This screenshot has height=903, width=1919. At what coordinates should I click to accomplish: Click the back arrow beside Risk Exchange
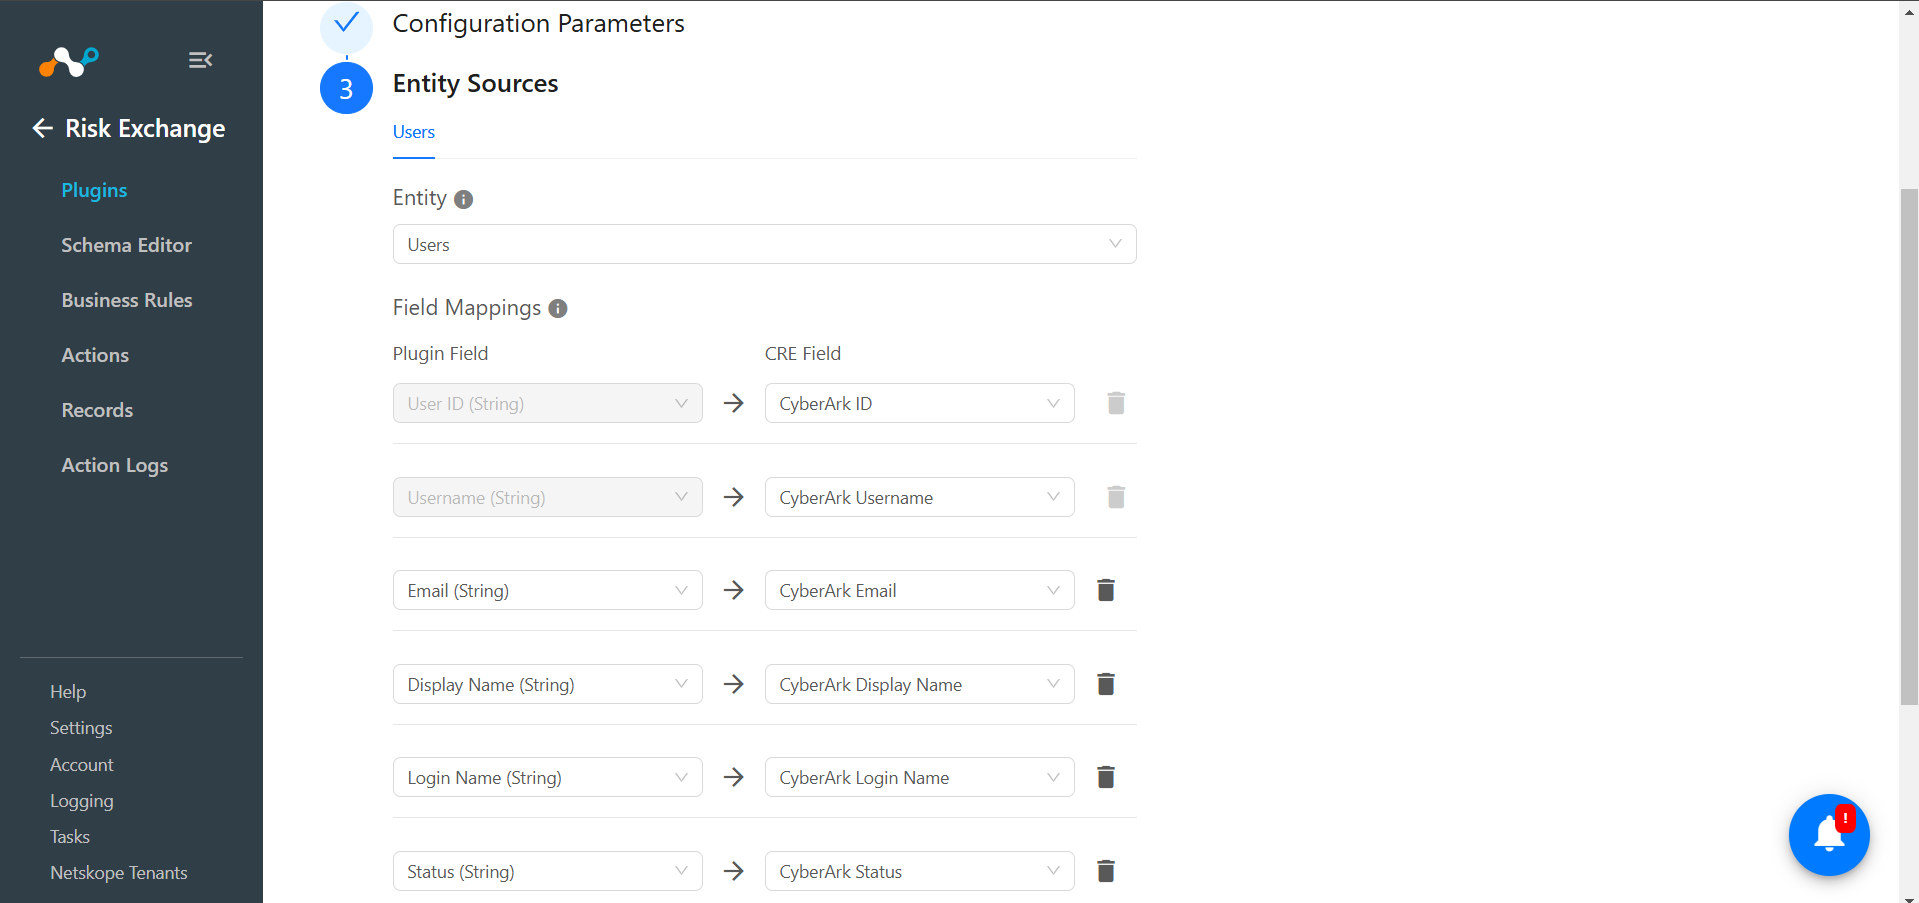(42, 128)
